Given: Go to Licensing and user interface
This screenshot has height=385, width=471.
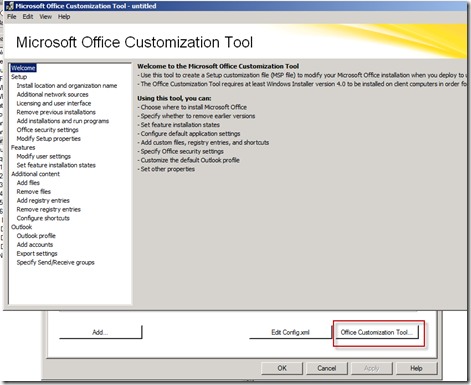Looking at the screenshot, I should (x=54, y=103).
